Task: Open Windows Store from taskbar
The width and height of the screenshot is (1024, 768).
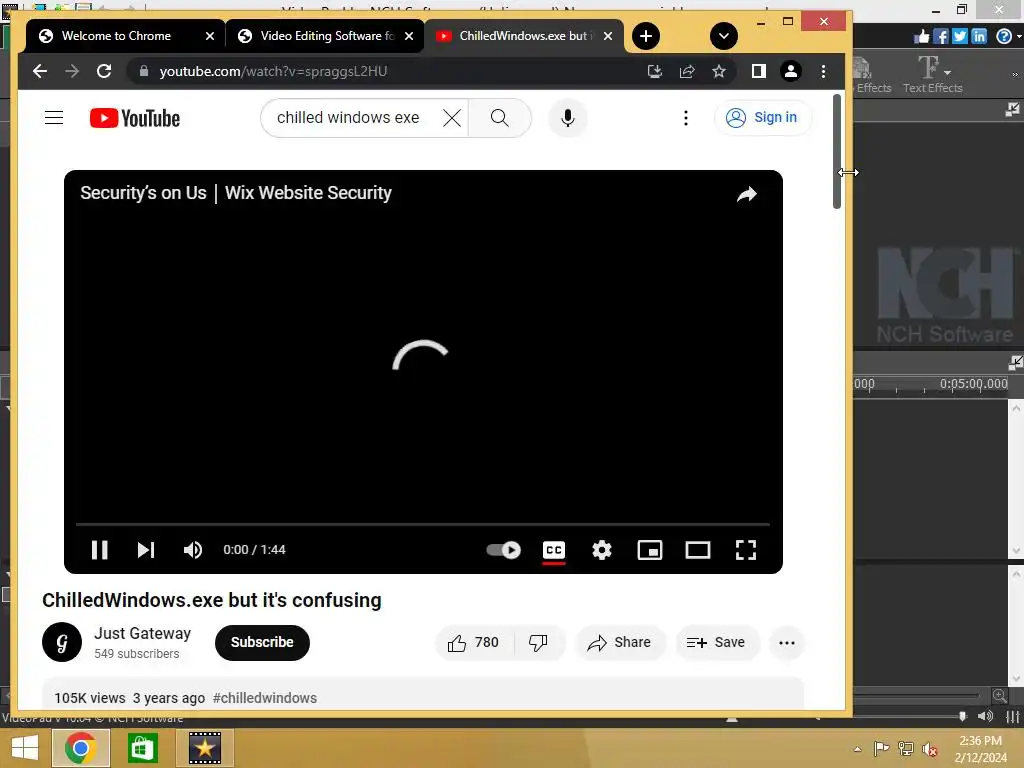Action: pos(142,748)
